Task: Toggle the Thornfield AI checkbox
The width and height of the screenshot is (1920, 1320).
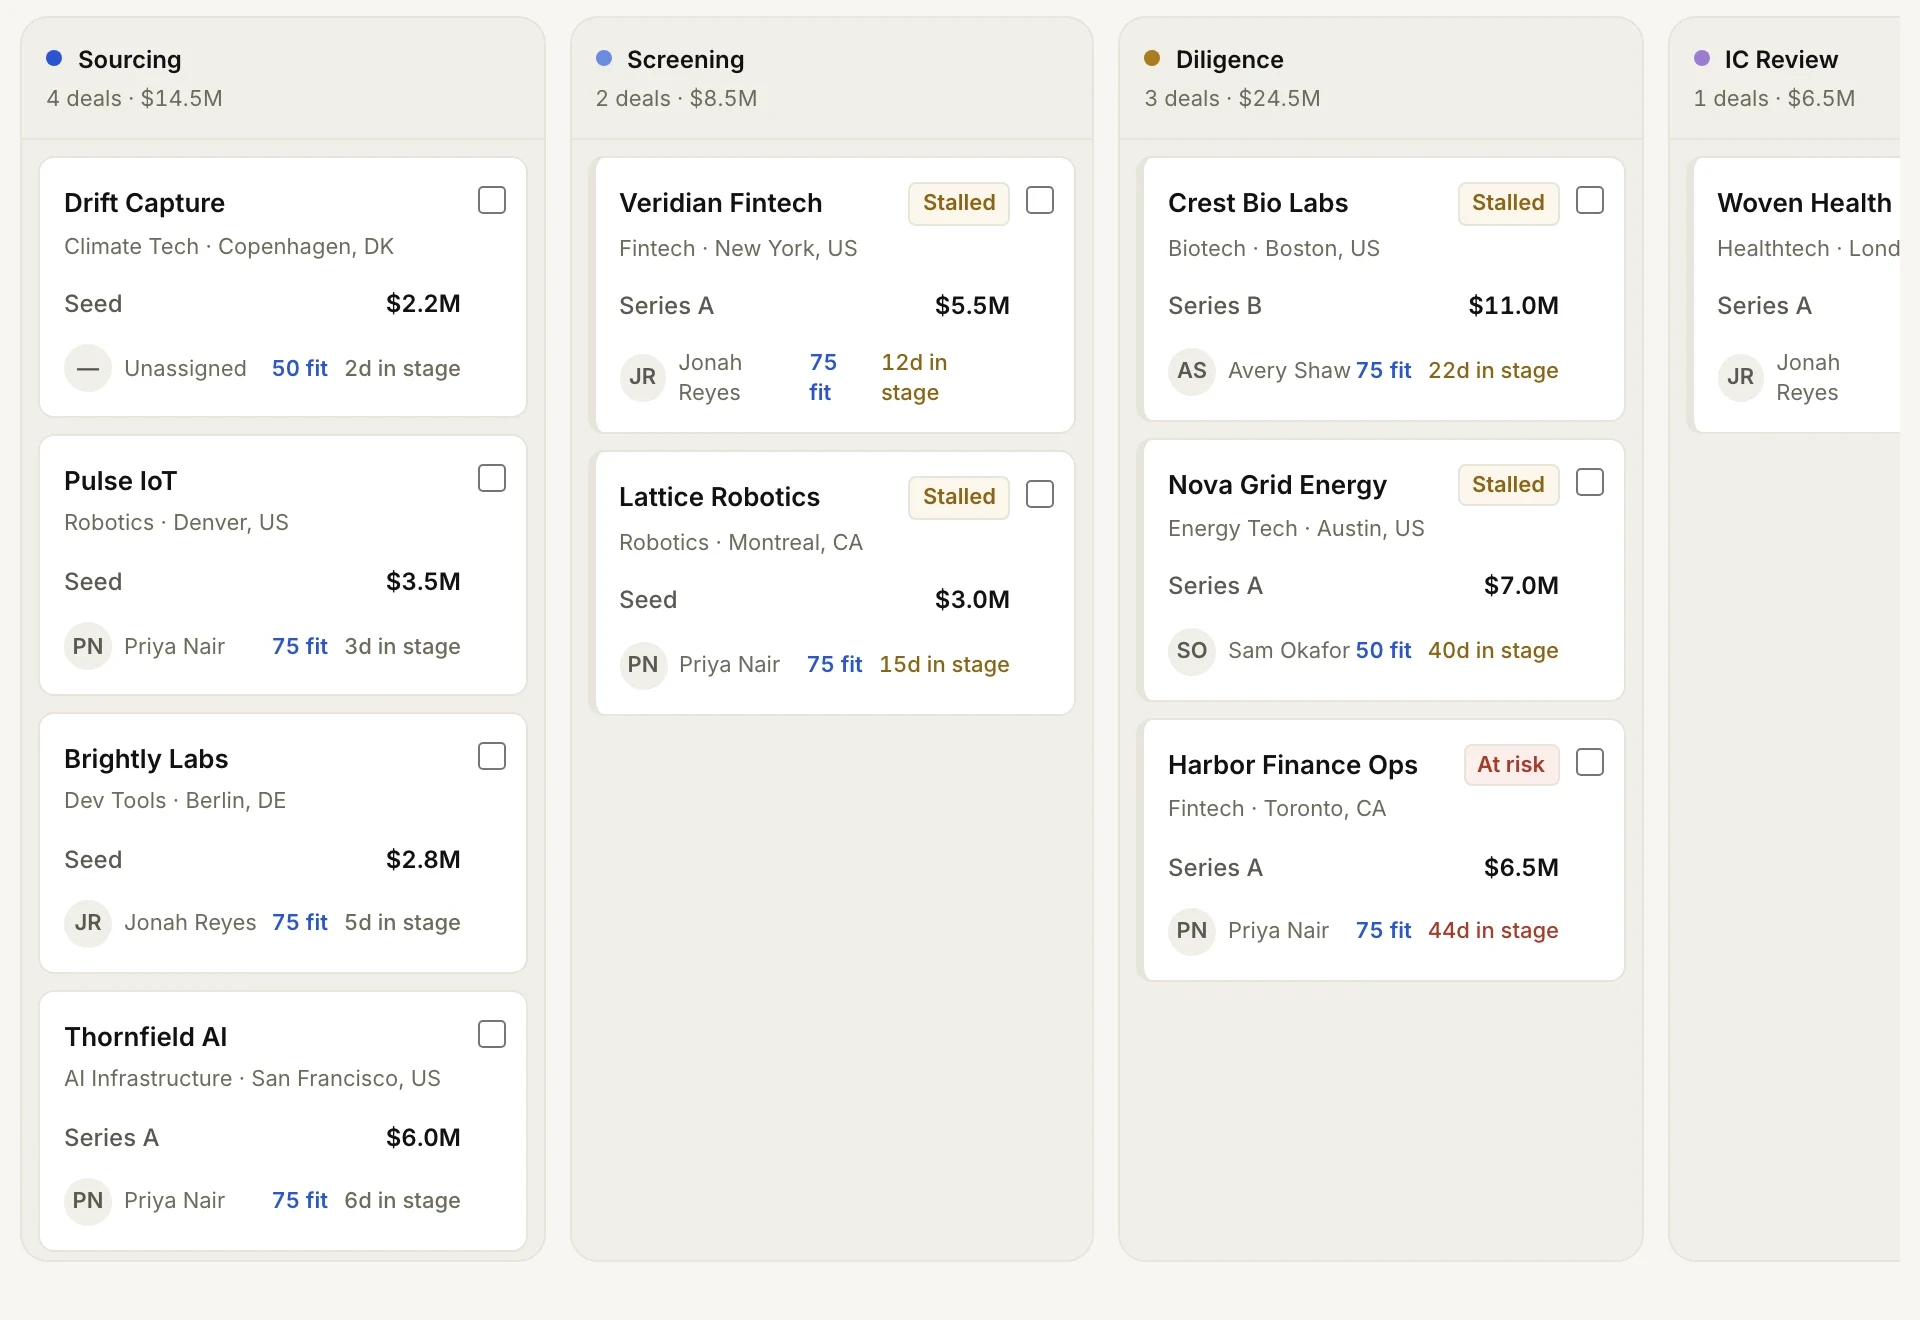Action: pyautogui.click(x=492, y=1034)
